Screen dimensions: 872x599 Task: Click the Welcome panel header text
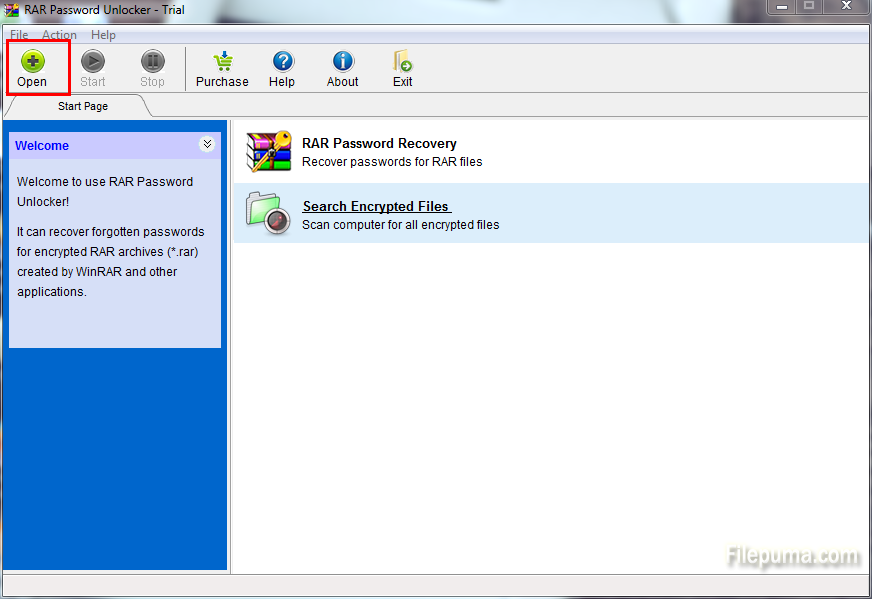click(x=42, y=145)
